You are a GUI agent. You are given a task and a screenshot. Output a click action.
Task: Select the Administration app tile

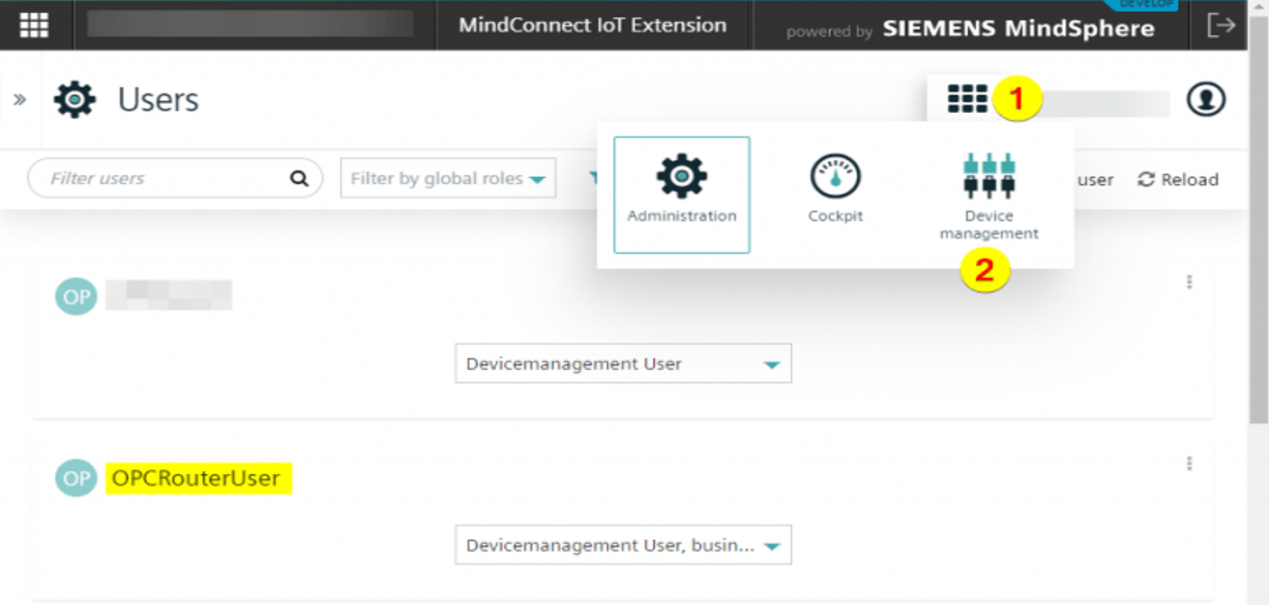click(x=681, y=194)
